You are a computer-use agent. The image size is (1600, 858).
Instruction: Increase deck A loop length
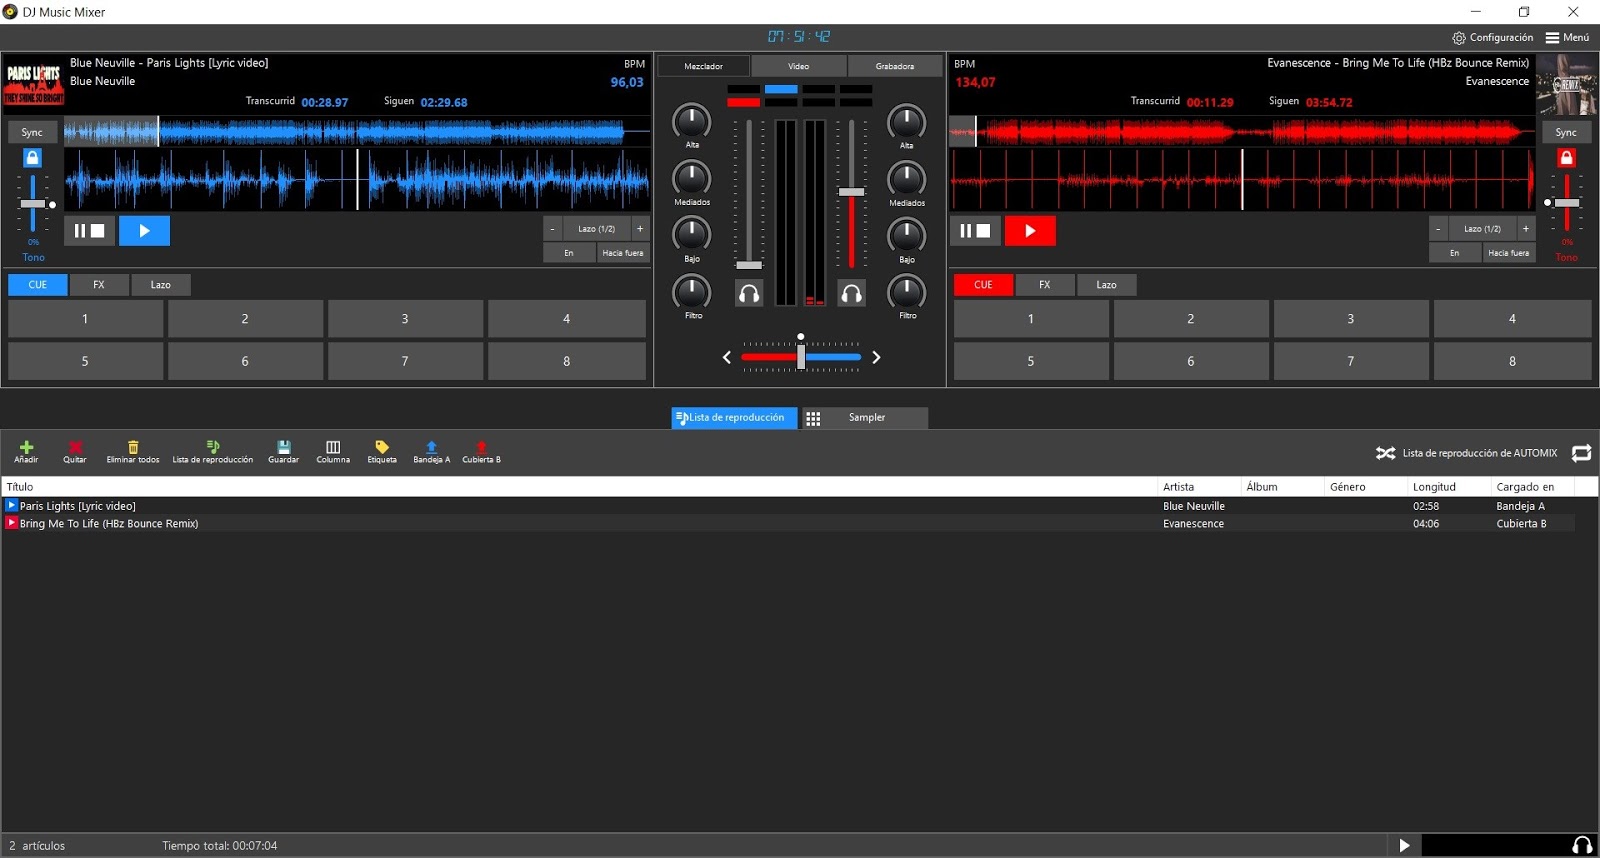click(x=640, y=229)
